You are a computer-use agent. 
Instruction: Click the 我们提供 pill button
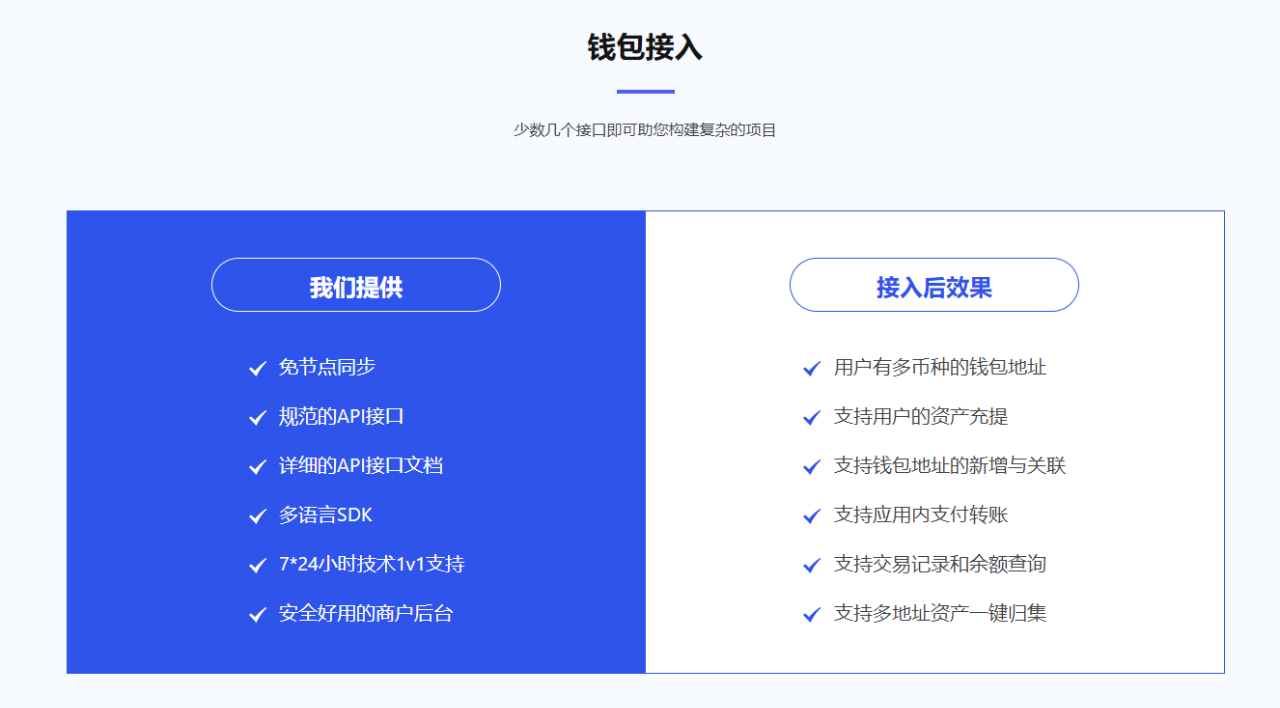click(356, 285)
